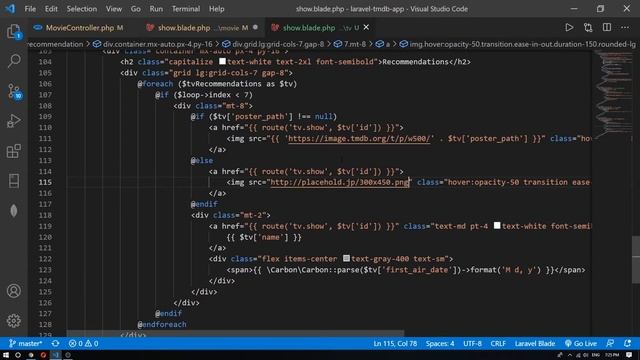Change indentation via Spaces: 4
The image size is (640, 360).
tap(440, 343)
